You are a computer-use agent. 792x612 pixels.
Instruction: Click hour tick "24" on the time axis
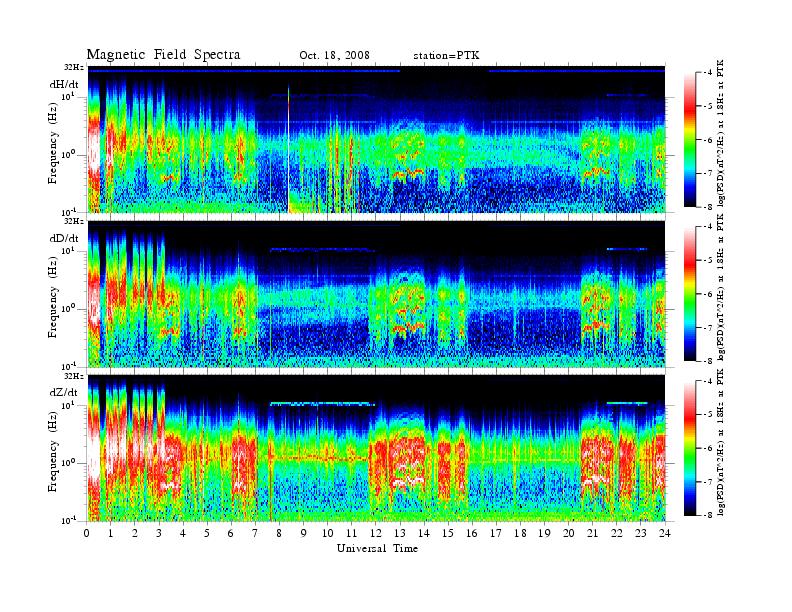click(665, 533)
